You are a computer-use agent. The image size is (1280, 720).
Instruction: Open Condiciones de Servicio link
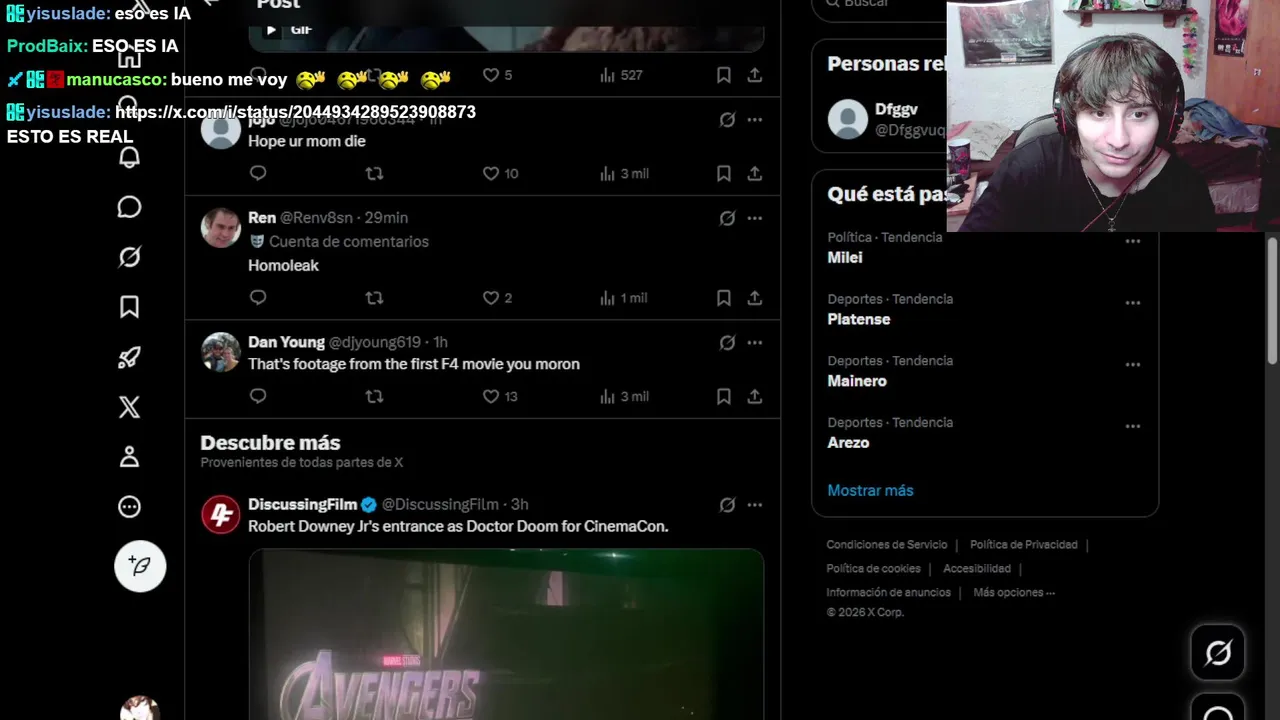887,545
